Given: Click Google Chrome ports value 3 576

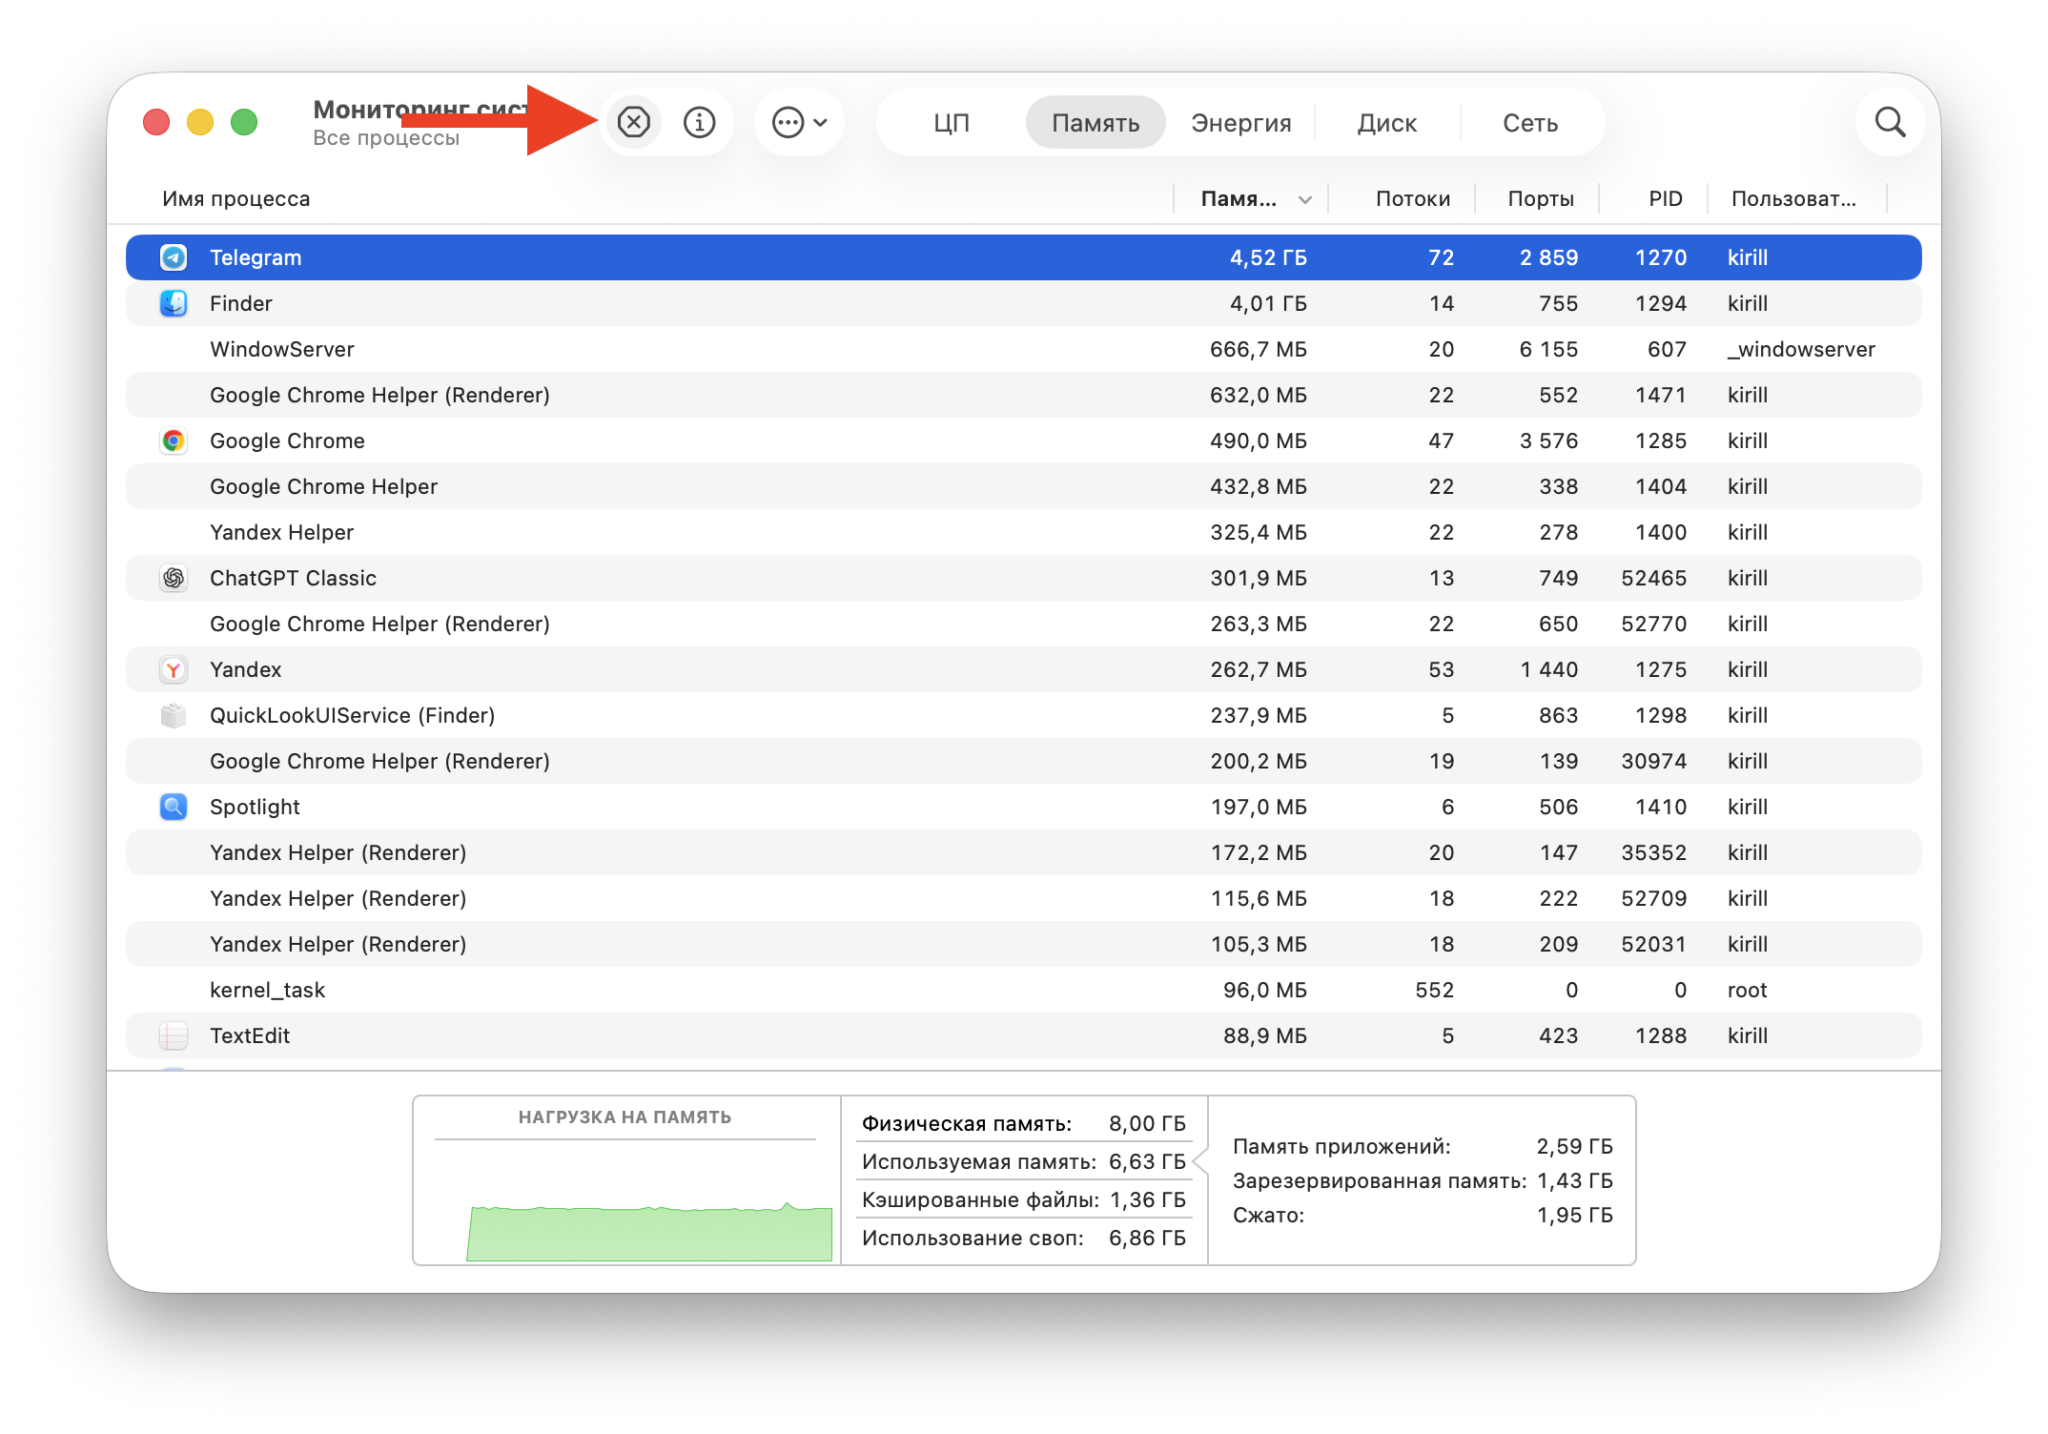Looking at the screenshot, I should click(x=1548, y=441).
